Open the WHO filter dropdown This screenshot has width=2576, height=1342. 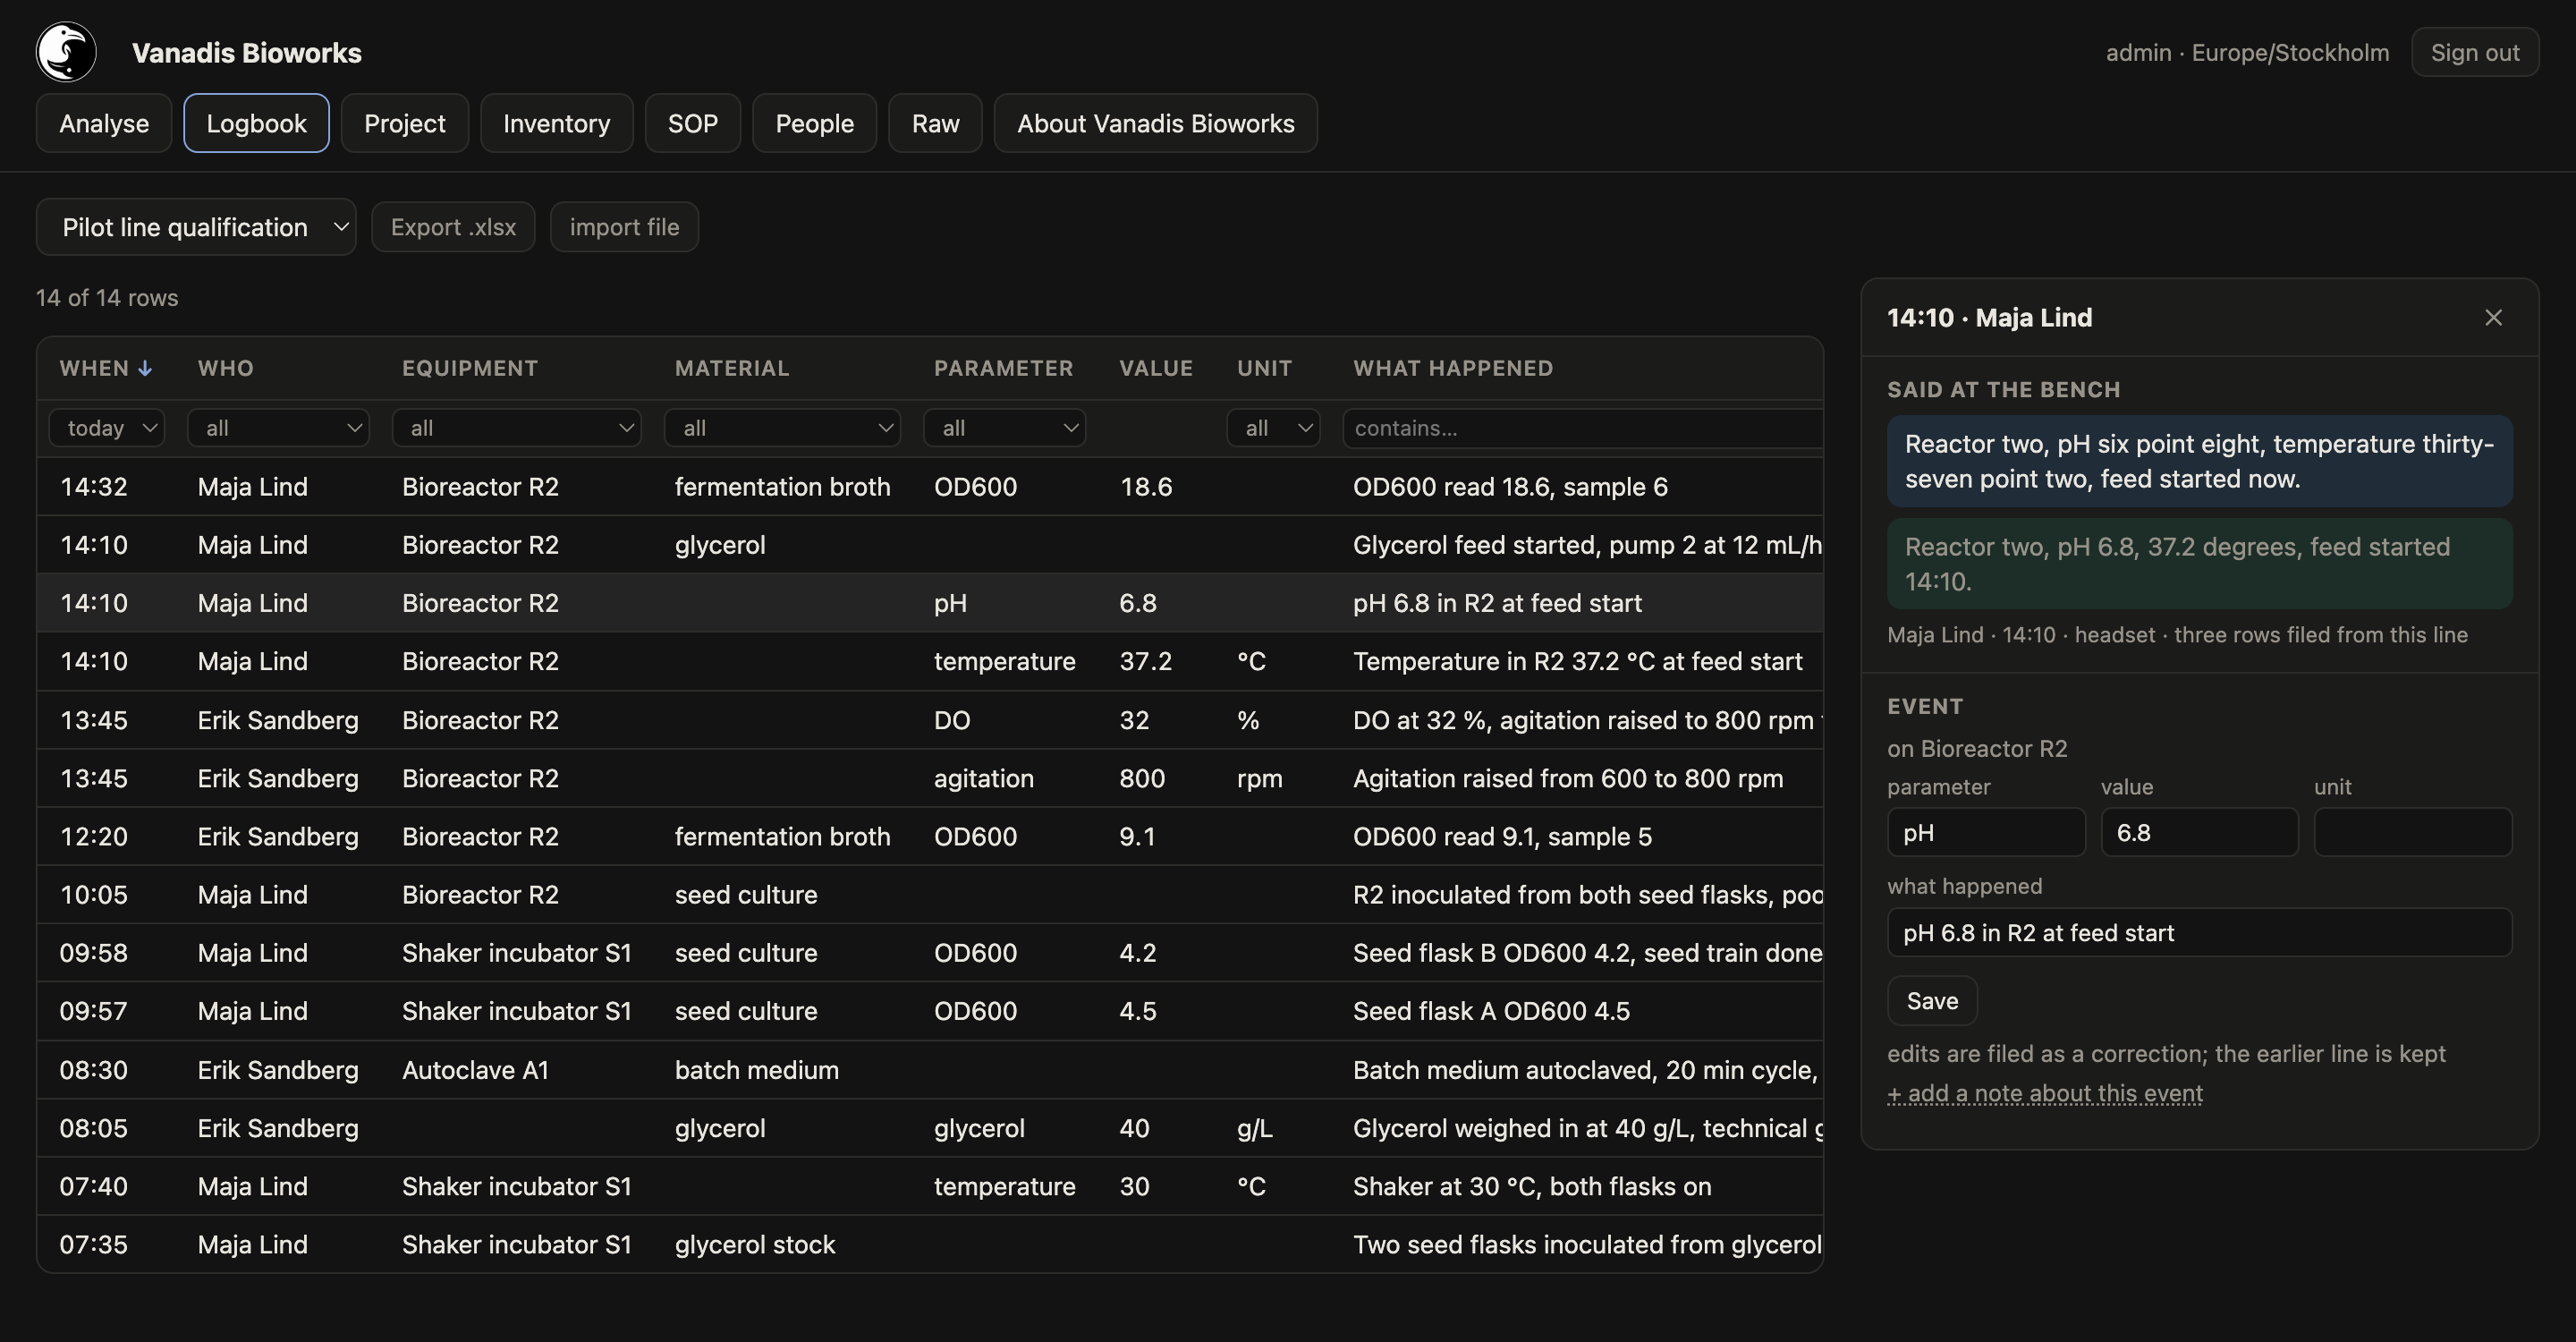(279, 428)
